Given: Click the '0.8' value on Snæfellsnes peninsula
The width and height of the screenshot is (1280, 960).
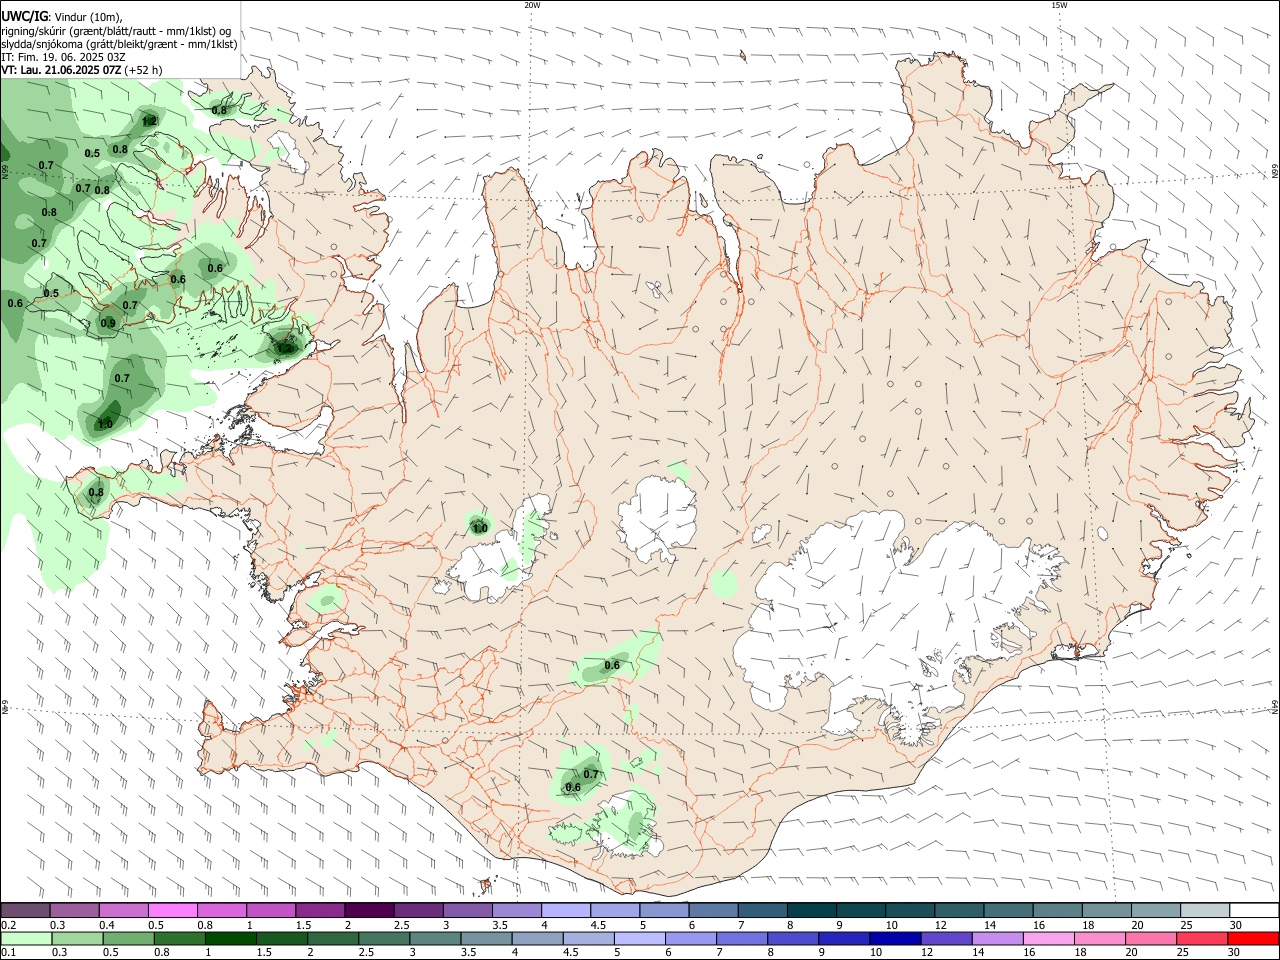Looking at the screenshot, I should pyautogui.click(x=96, y=492).
